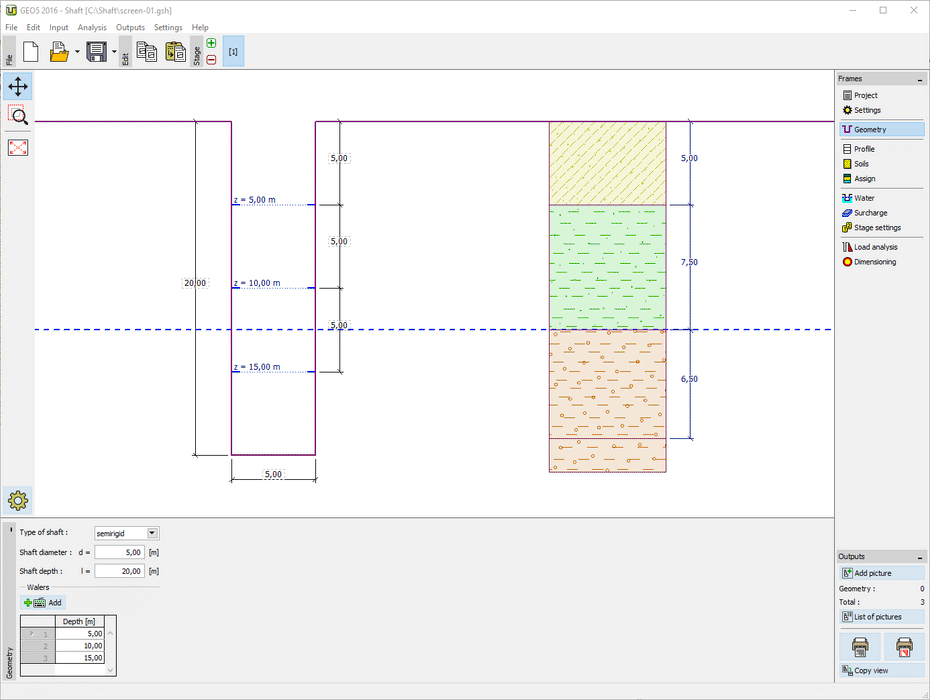
Task: Open the Type of shaft dropdown
Action: coord(152,533)
